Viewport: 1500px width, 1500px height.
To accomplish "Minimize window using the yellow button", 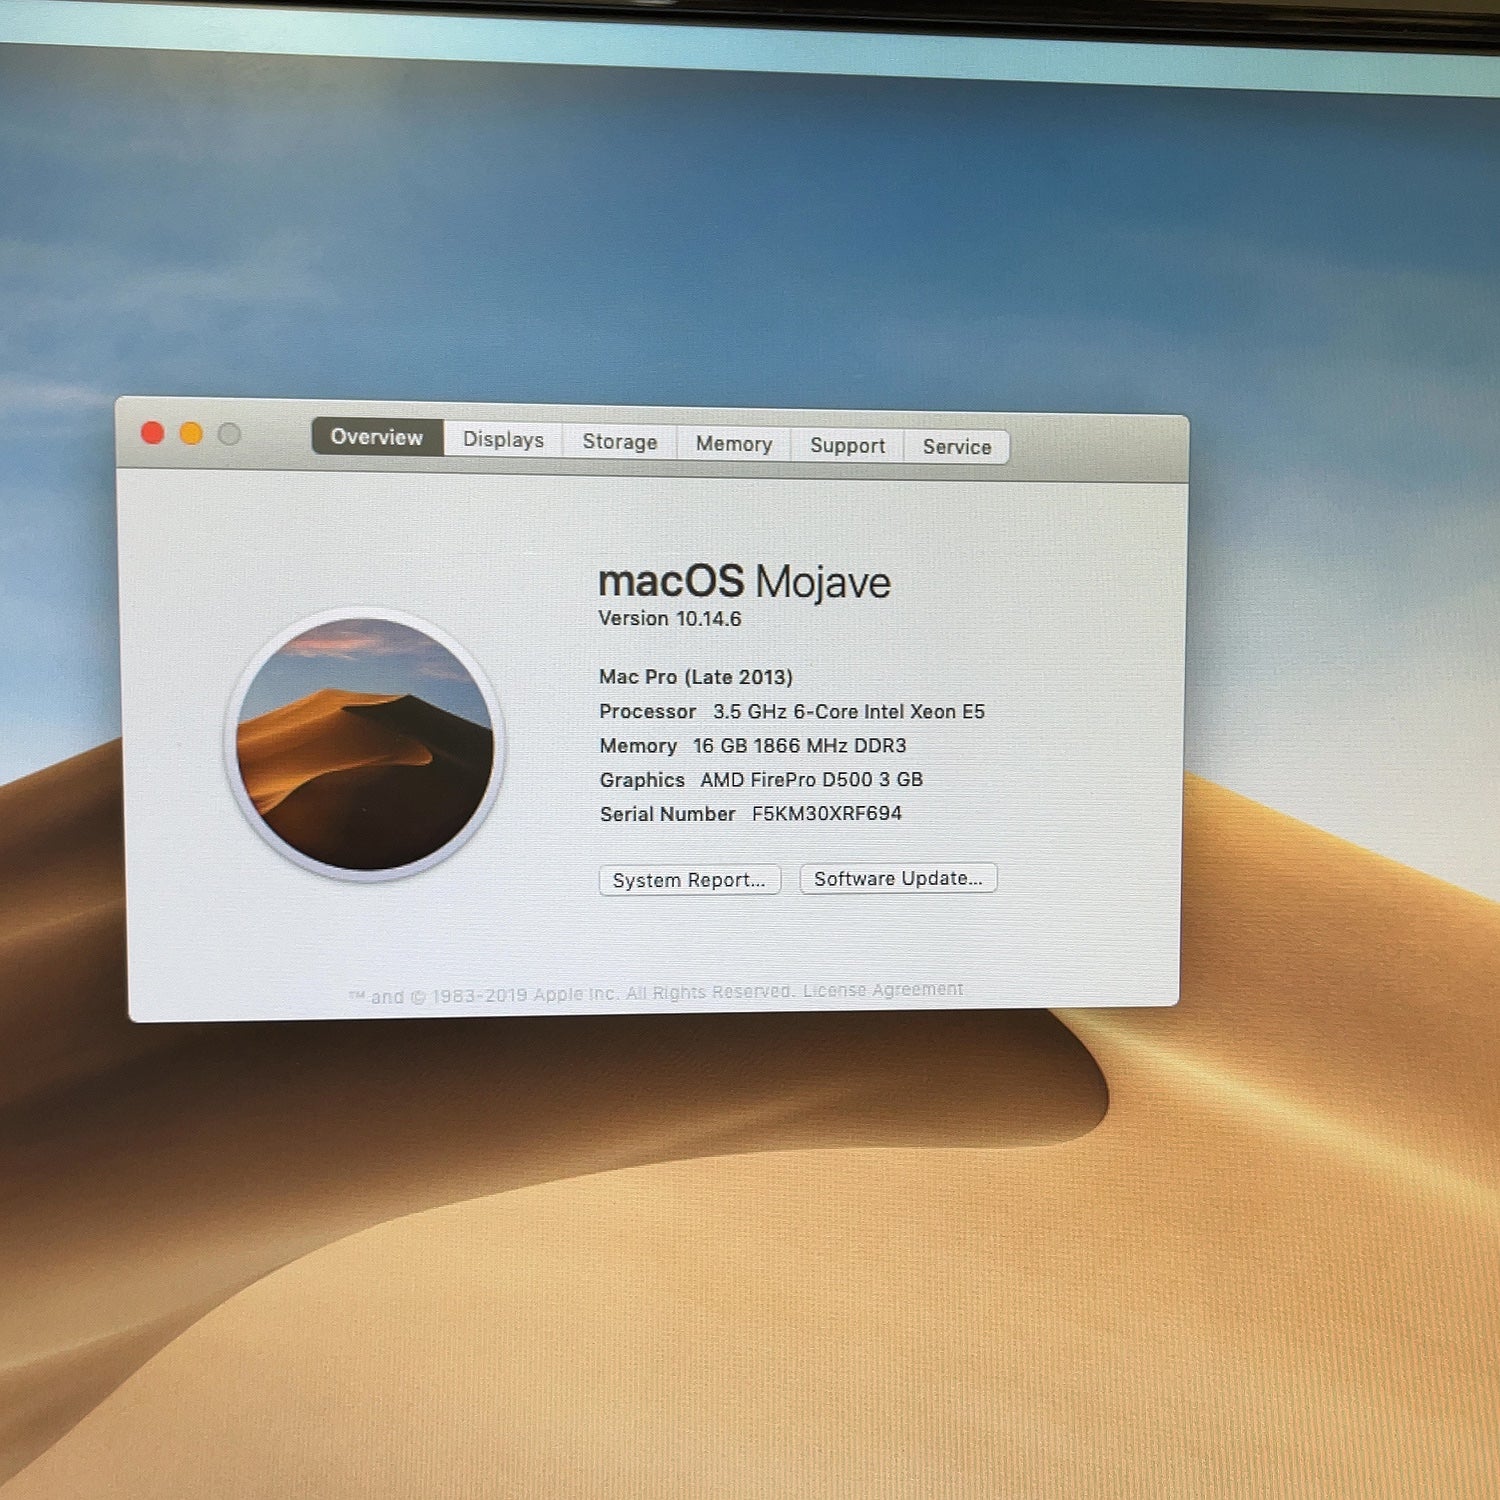I will click(x=191, y=434).
